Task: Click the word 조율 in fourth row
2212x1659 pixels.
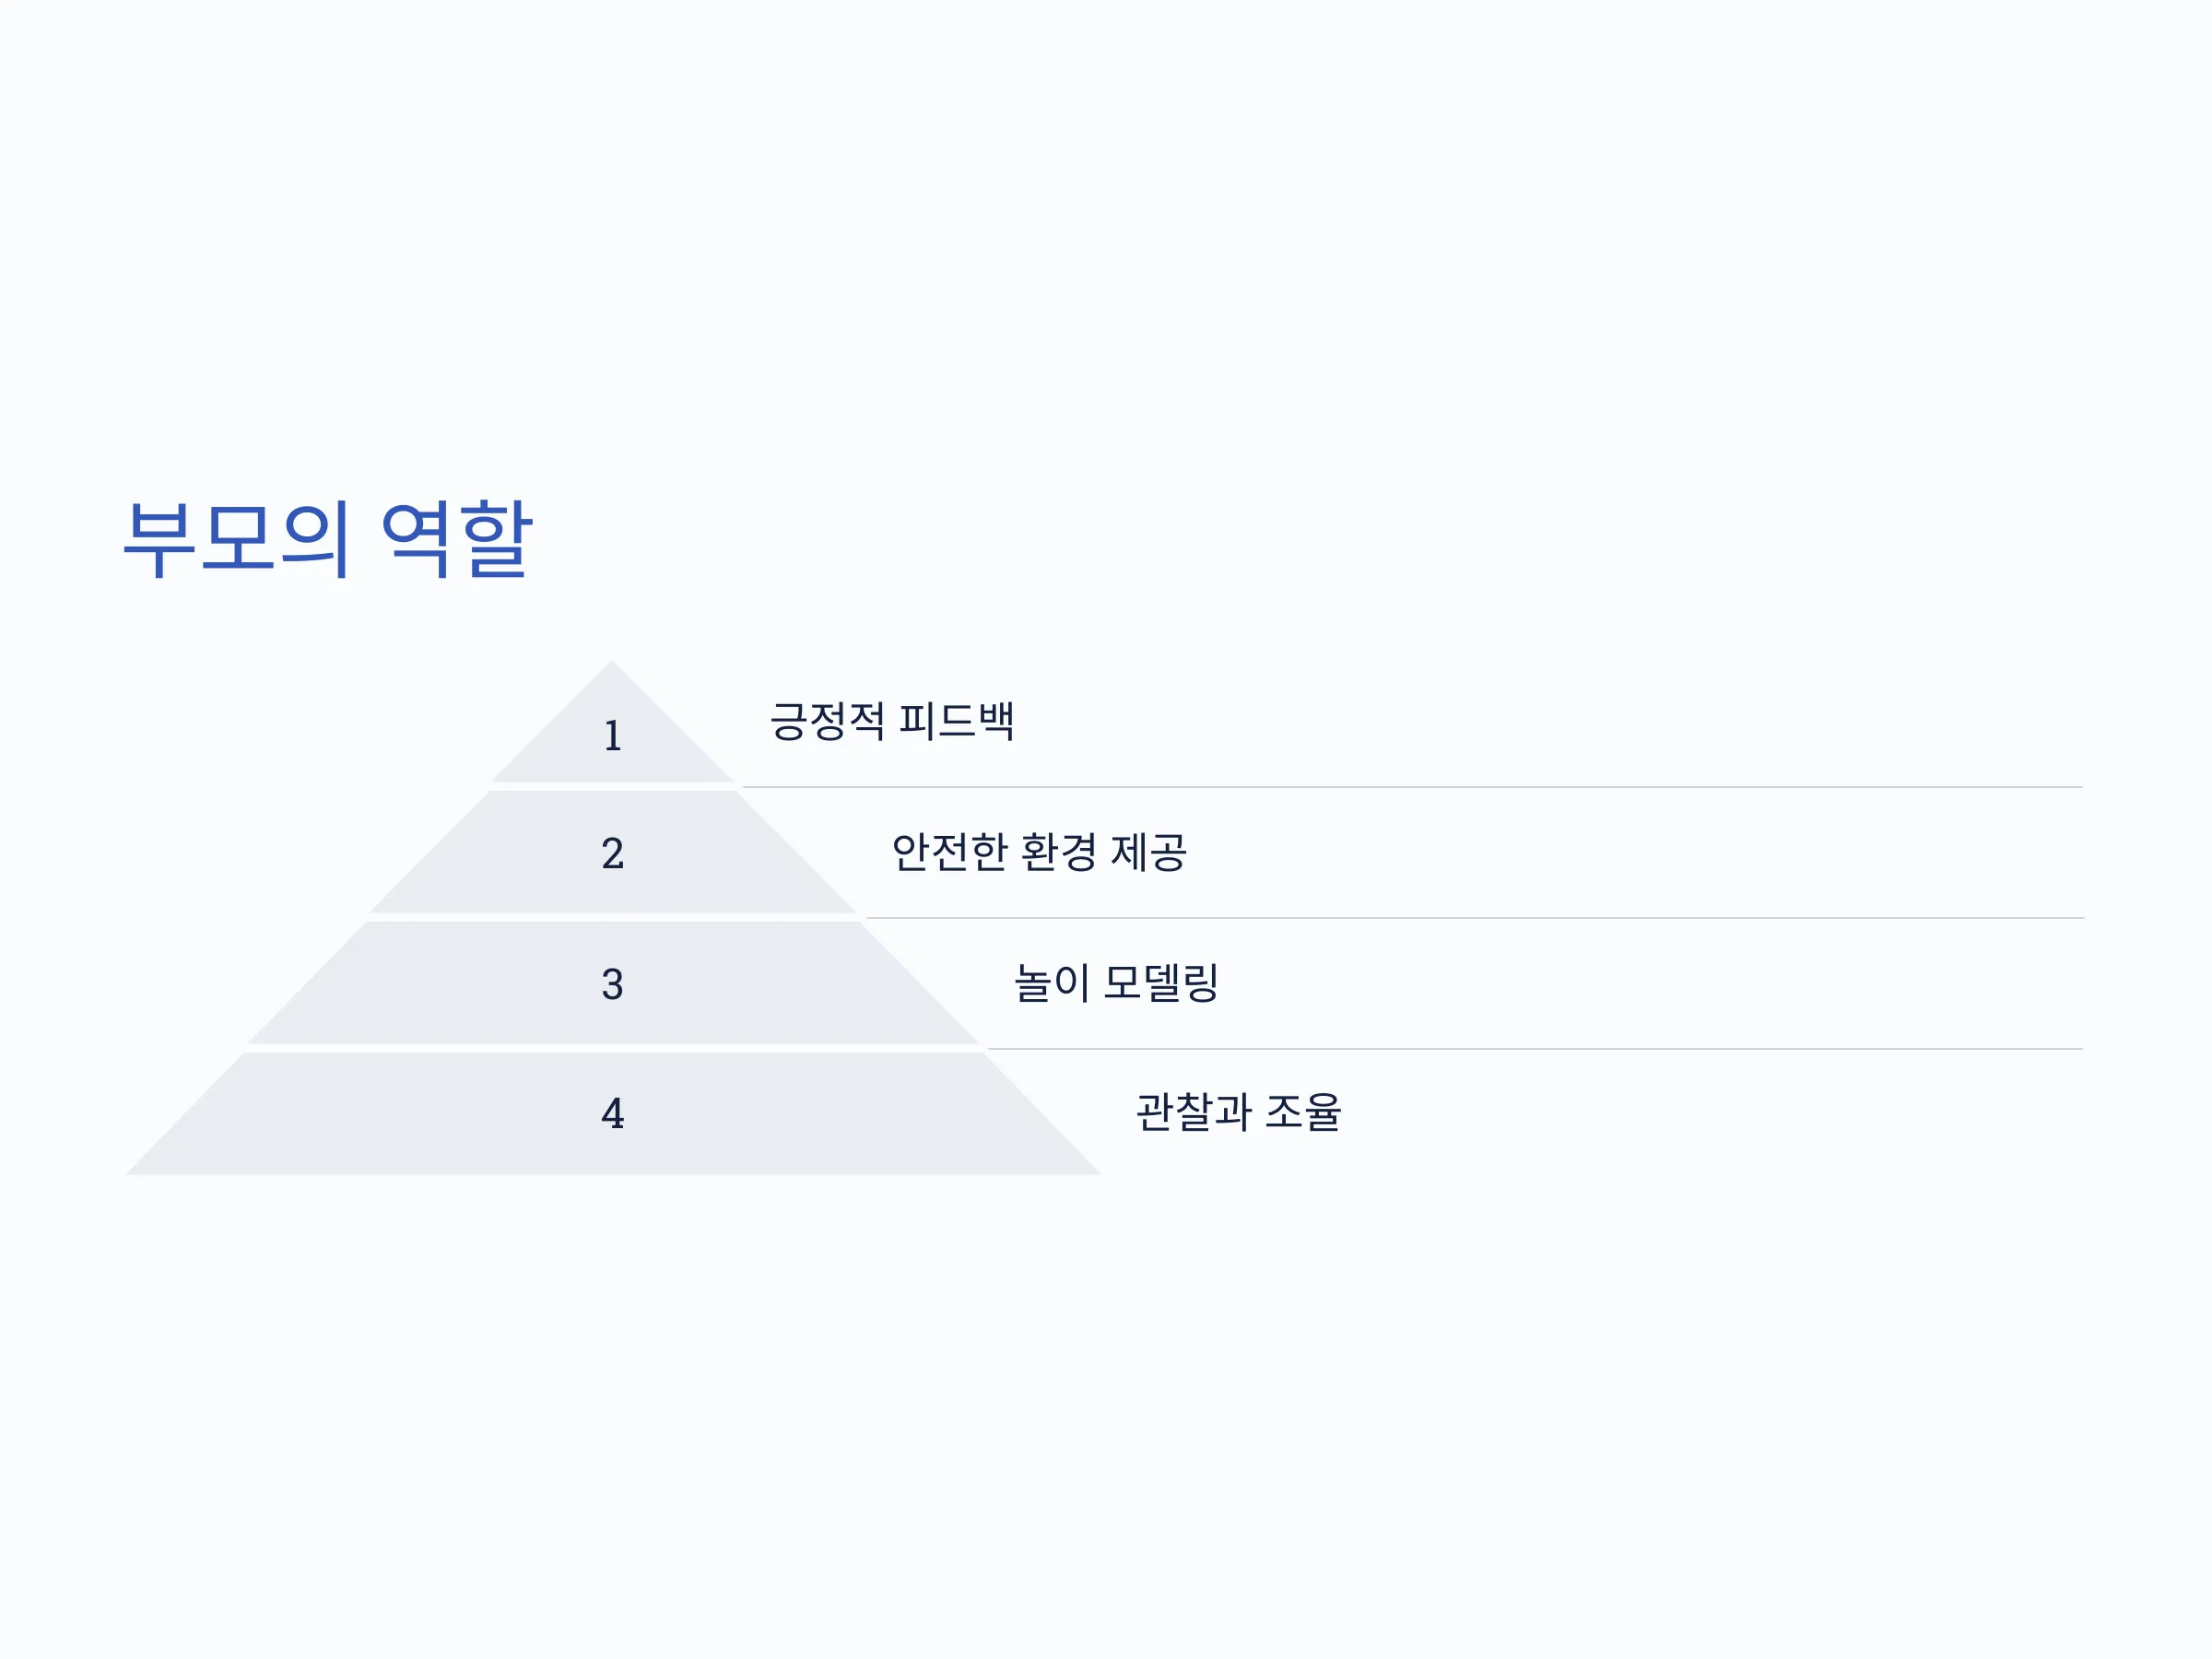Action: (x=1303, y=1112)
